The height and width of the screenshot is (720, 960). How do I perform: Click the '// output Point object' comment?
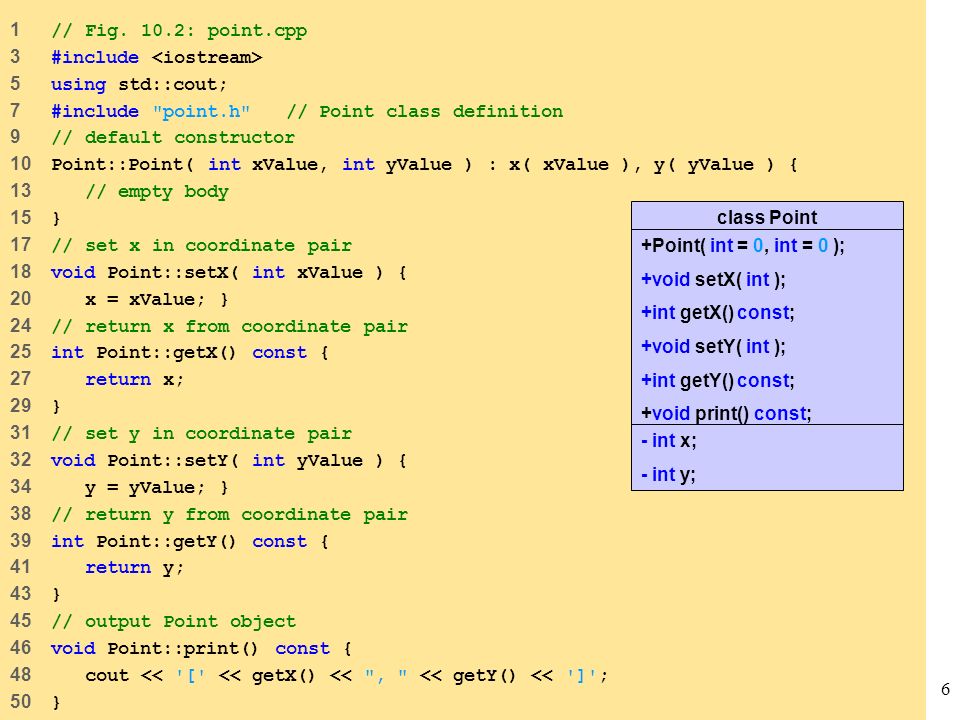click(x=174, y=621)
